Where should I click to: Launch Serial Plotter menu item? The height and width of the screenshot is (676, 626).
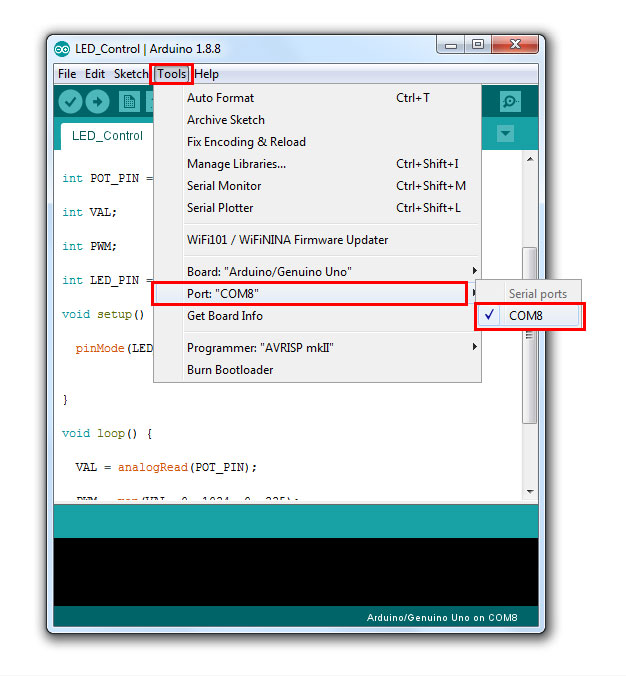317,208
